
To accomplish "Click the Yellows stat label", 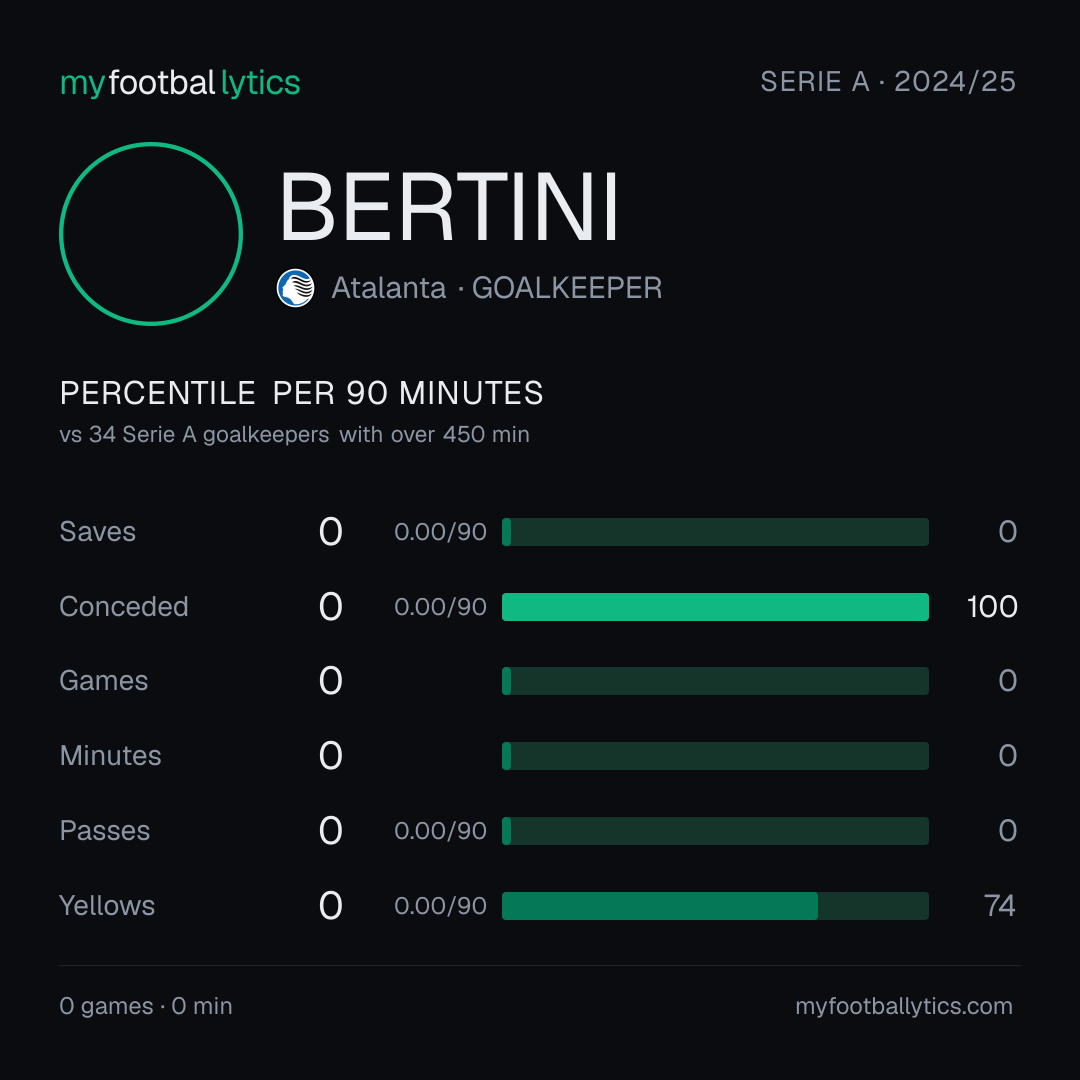I will click(107, 906).
